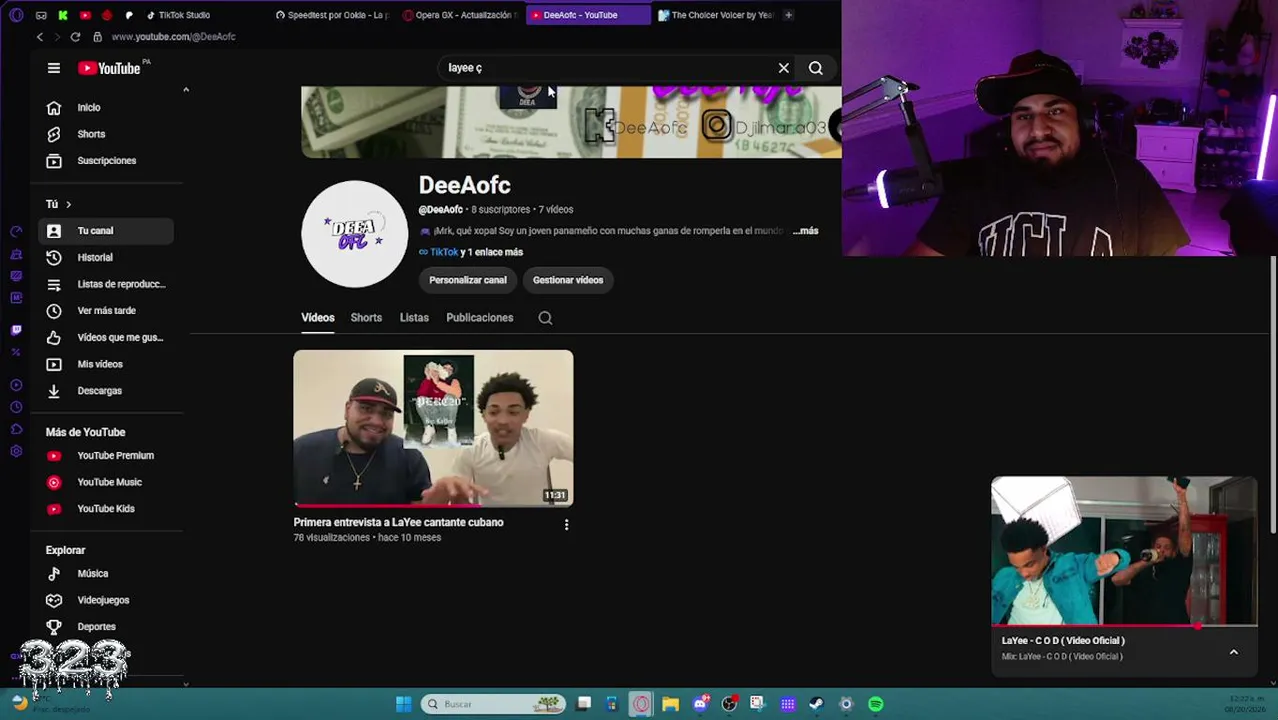
Task: Switch to The Choicer Voicer tab
Action: click(x=716, y=15)
